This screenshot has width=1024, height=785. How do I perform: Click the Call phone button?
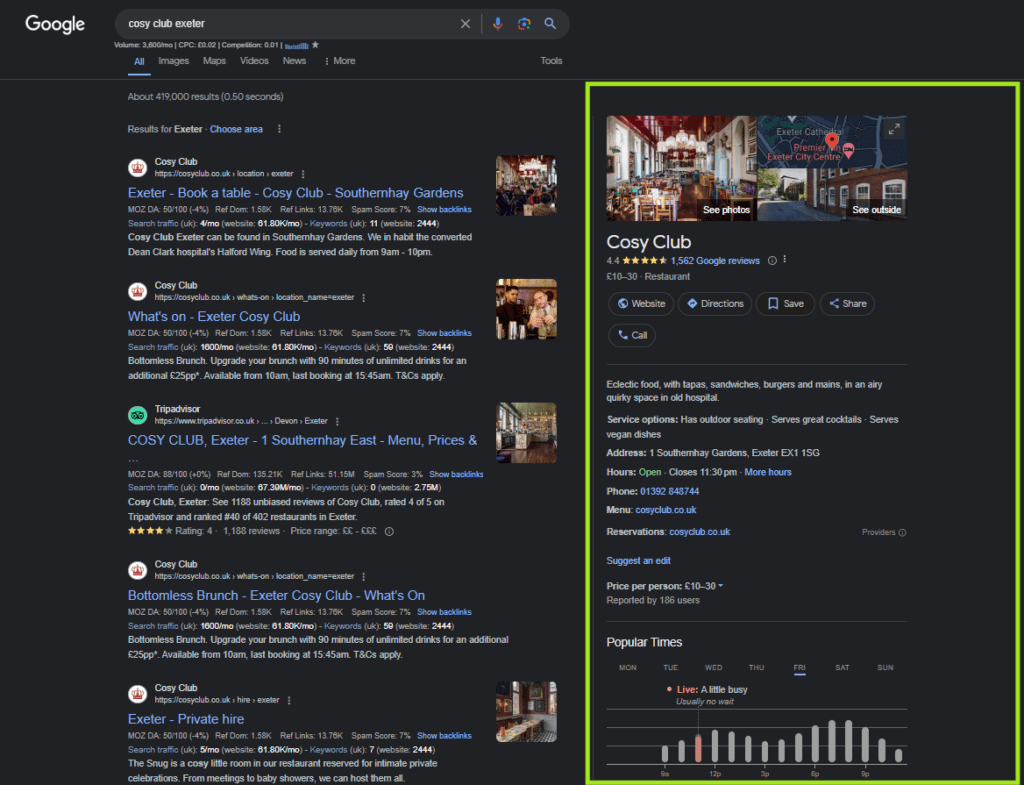[631, 335]
